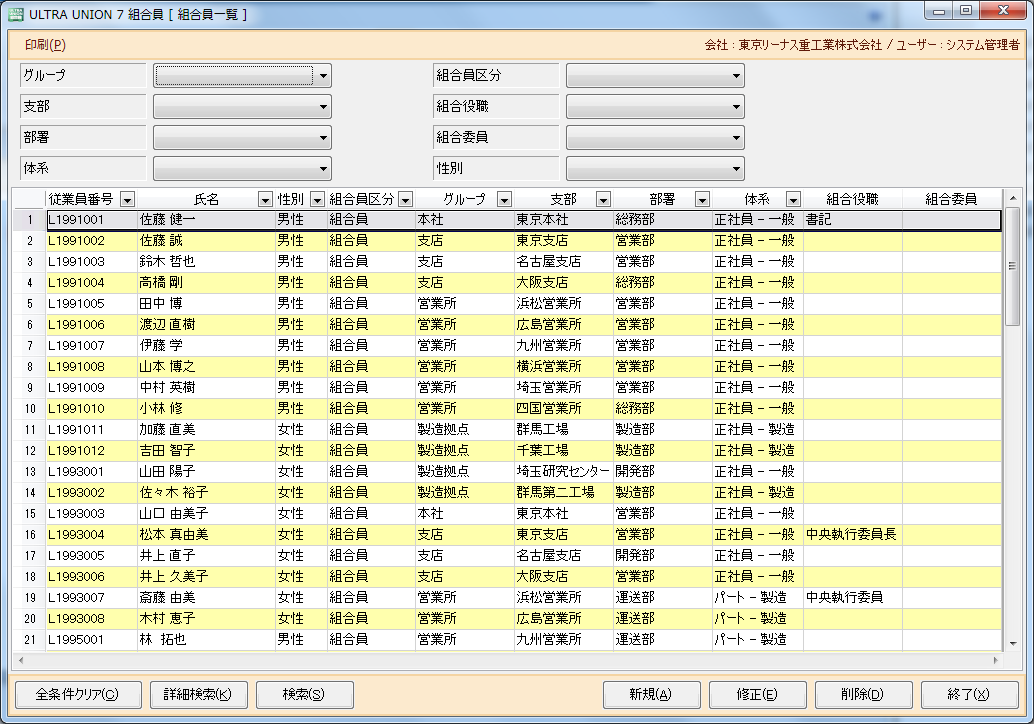Click the 全条件クリア(C) button

point(78,695)
